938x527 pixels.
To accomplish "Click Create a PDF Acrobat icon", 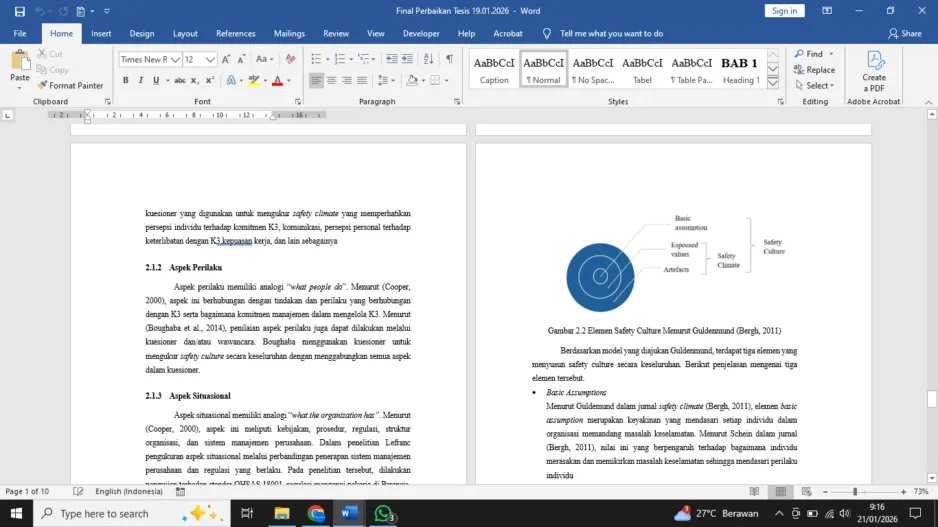I will (873, 71).
